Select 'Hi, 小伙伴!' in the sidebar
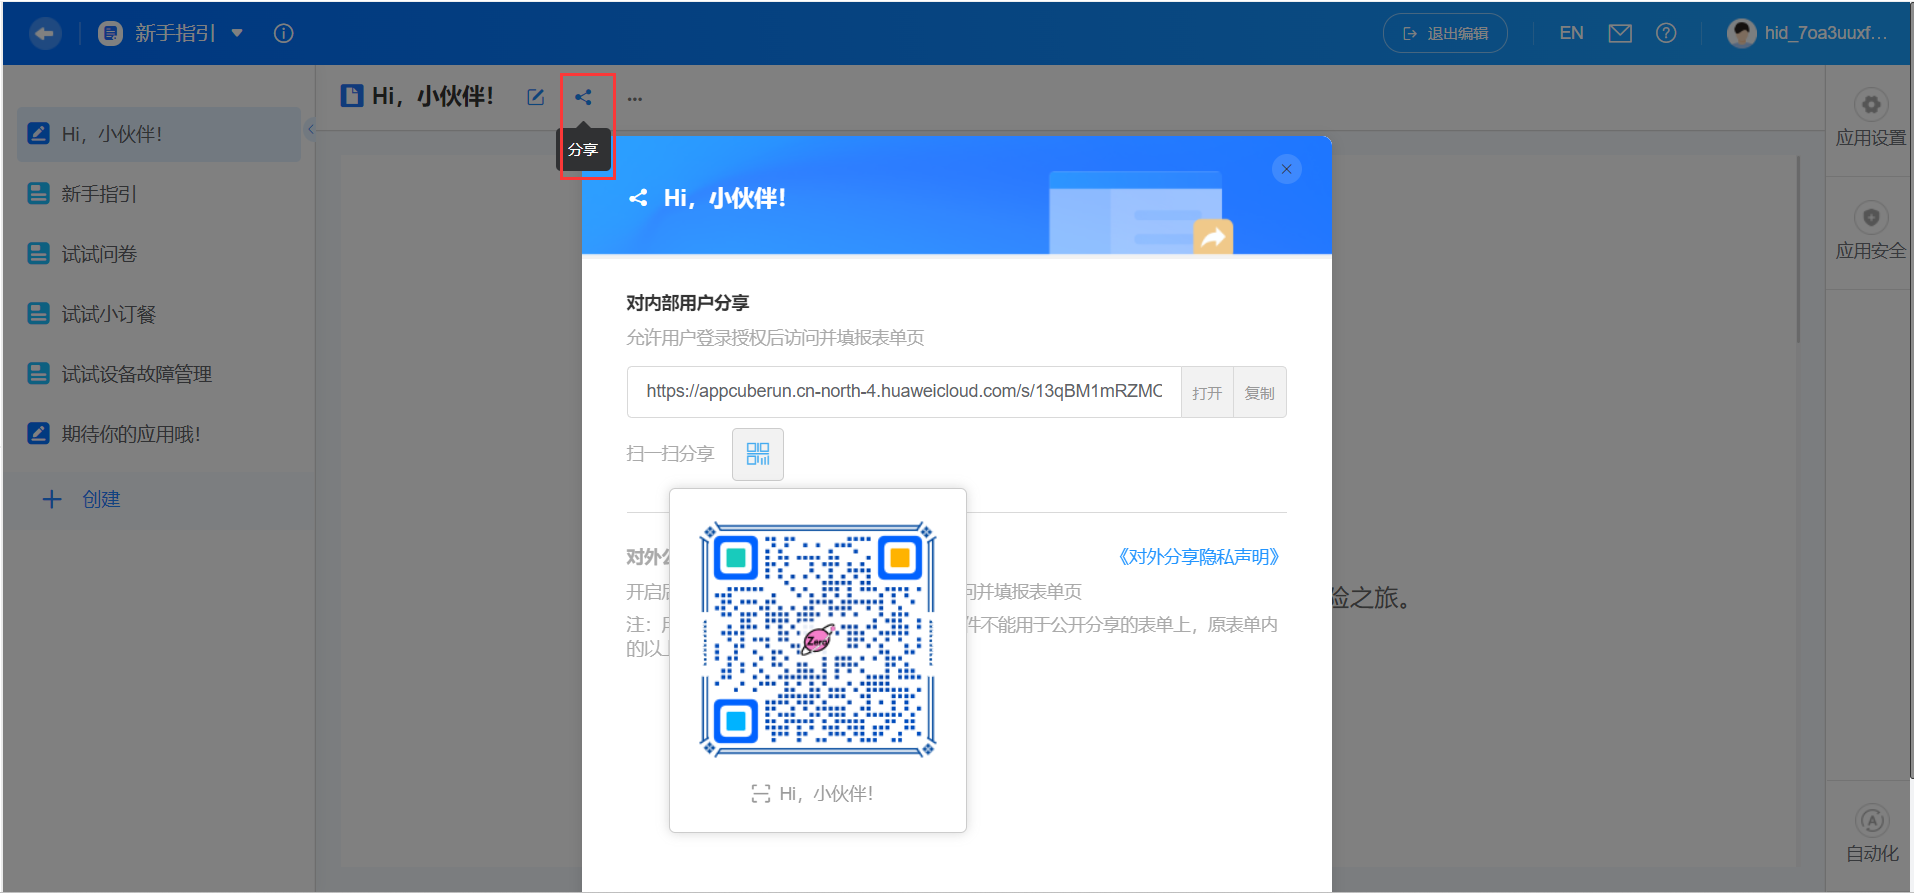The image size is (1914, 893). pos(159,134)
